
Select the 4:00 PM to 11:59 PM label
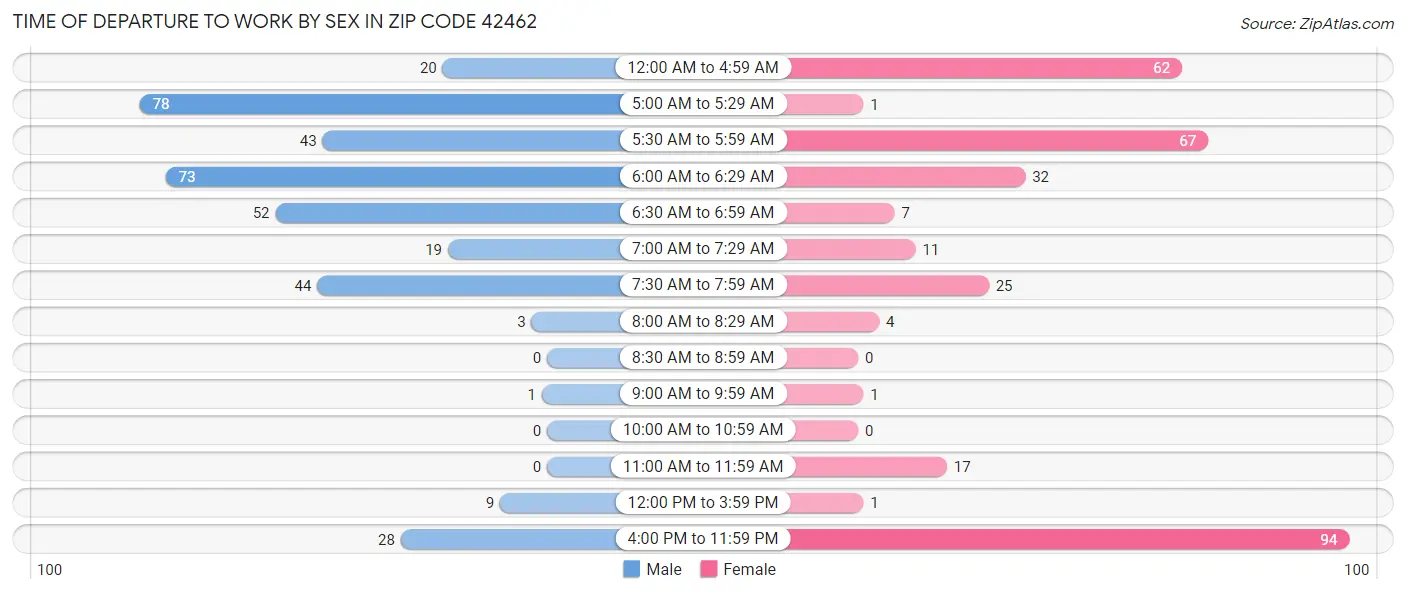point(703,540)
